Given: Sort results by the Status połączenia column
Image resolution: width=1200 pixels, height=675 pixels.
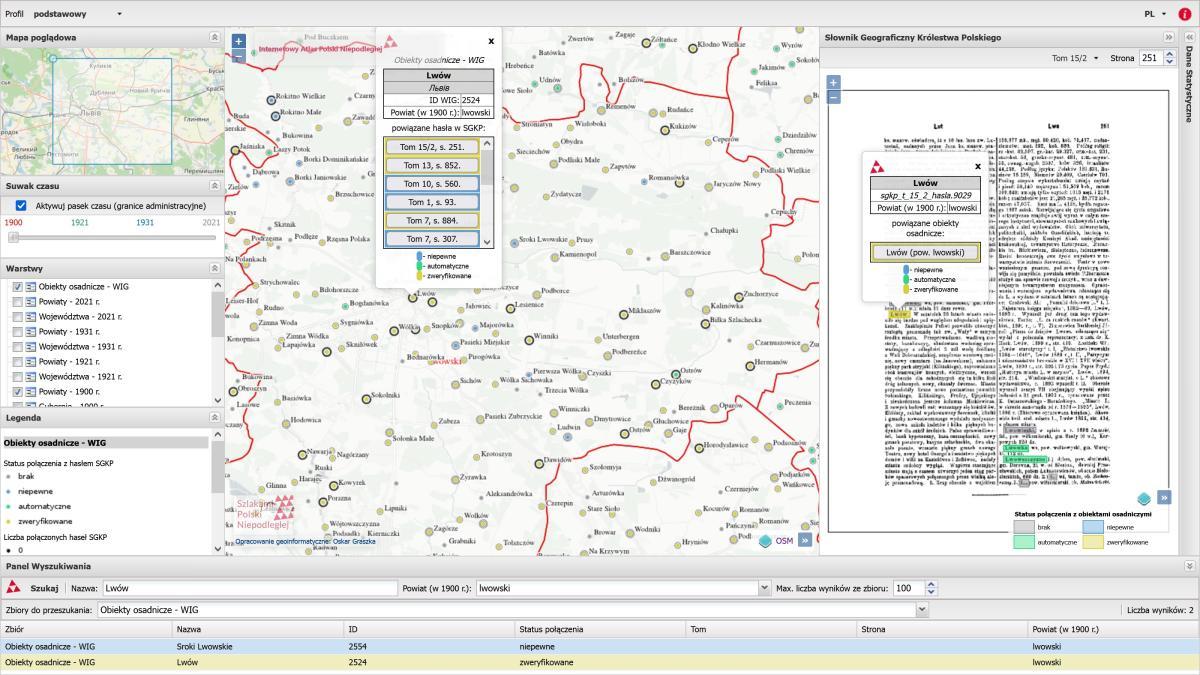Looking at the screenshot, I should tap(600, 629).
